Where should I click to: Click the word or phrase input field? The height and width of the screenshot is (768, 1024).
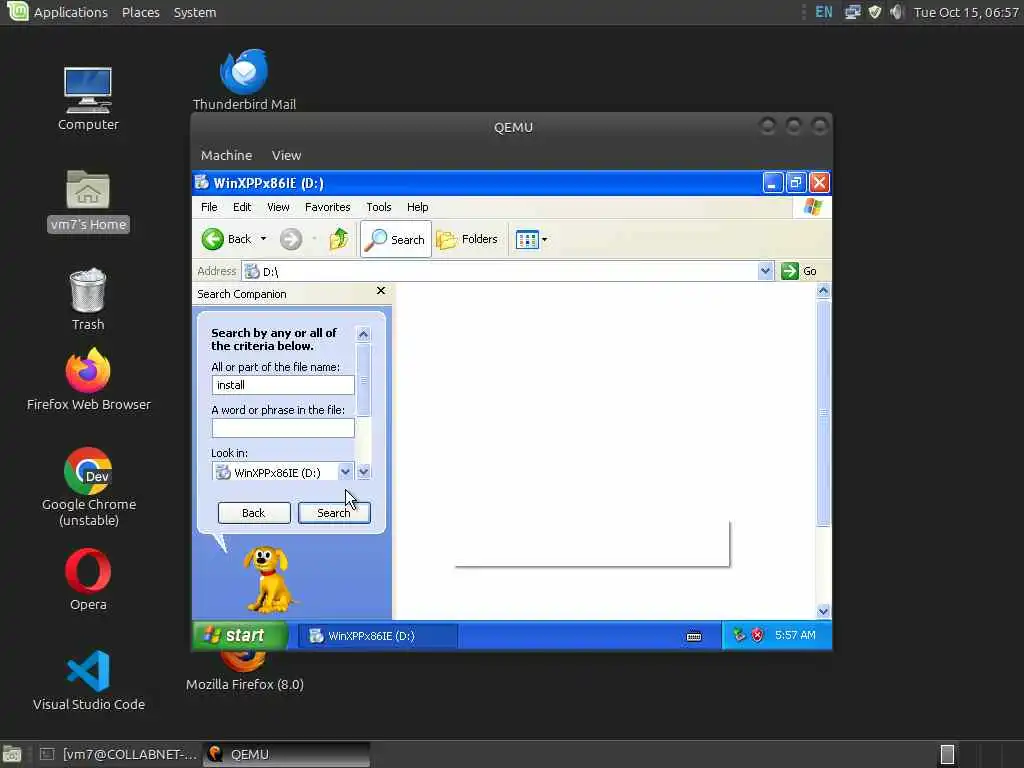[283, 428]
